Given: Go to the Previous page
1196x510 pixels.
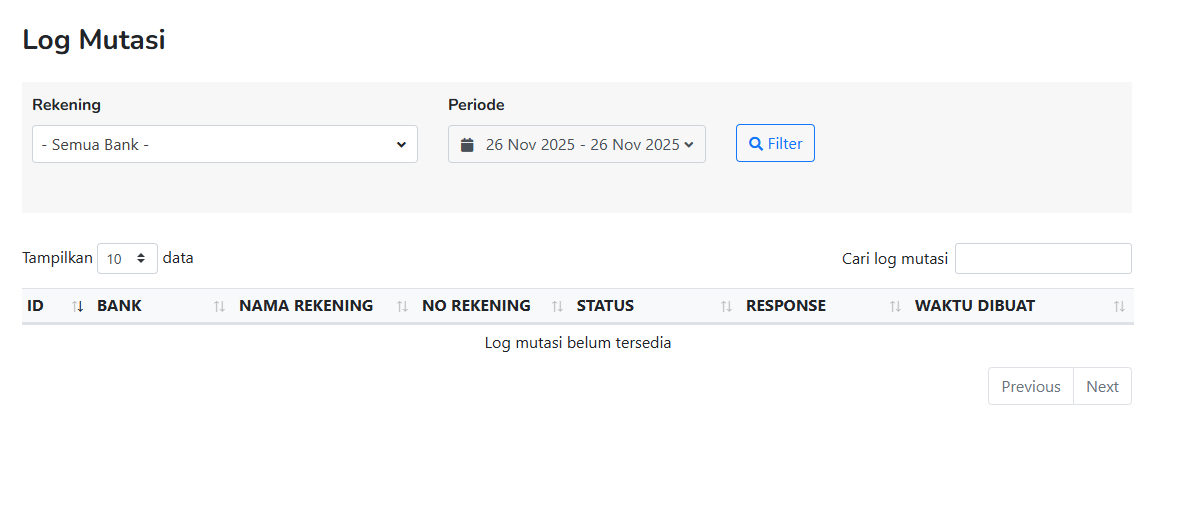Looking at the screenshot, I should [1030, 386].
